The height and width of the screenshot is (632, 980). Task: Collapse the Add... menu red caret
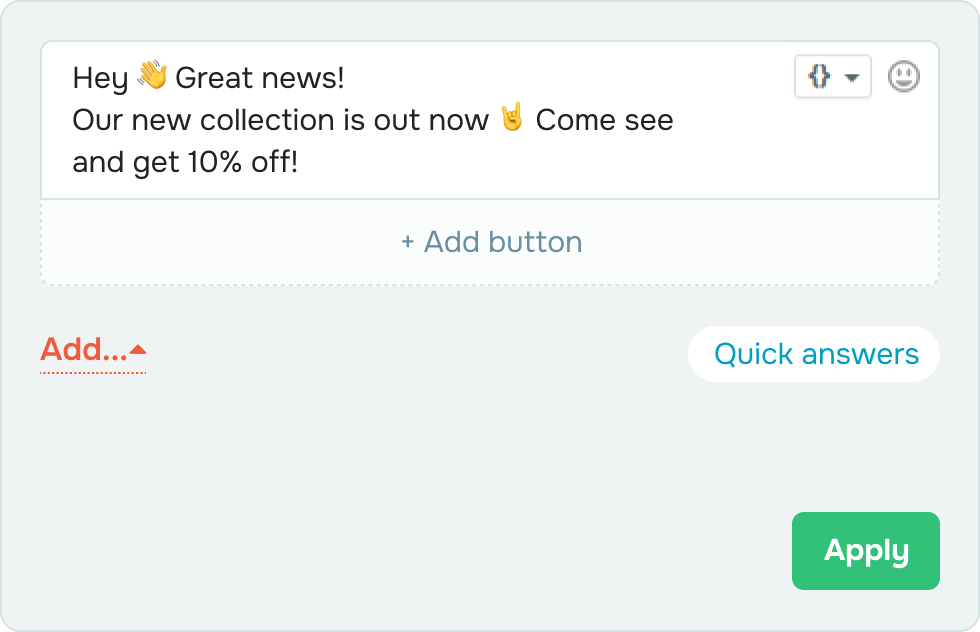click(138, 350)
